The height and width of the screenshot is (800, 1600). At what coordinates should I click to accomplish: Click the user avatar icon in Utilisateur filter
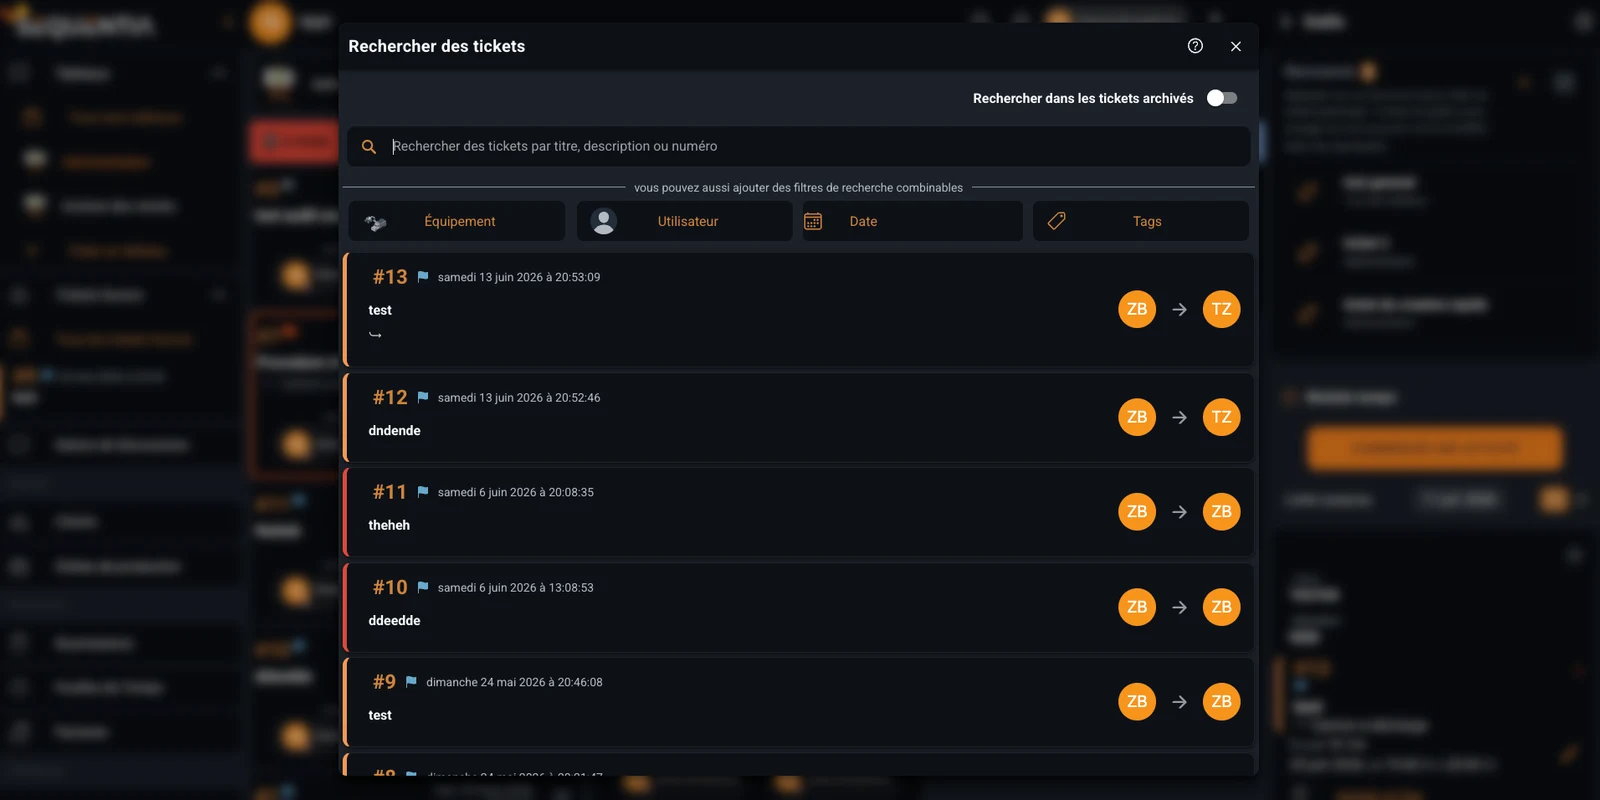pyautogui.click(x=603, y=221)
